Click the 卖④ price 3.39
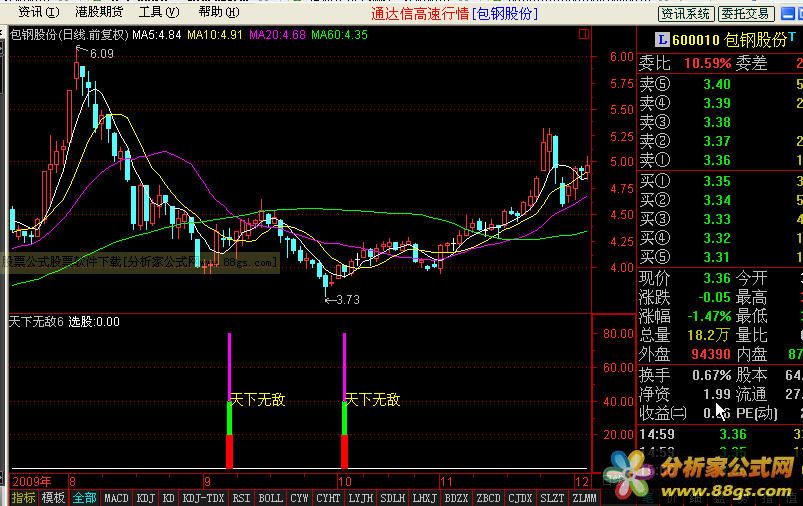This screenshot has height=506, width=803. [717, 103]
